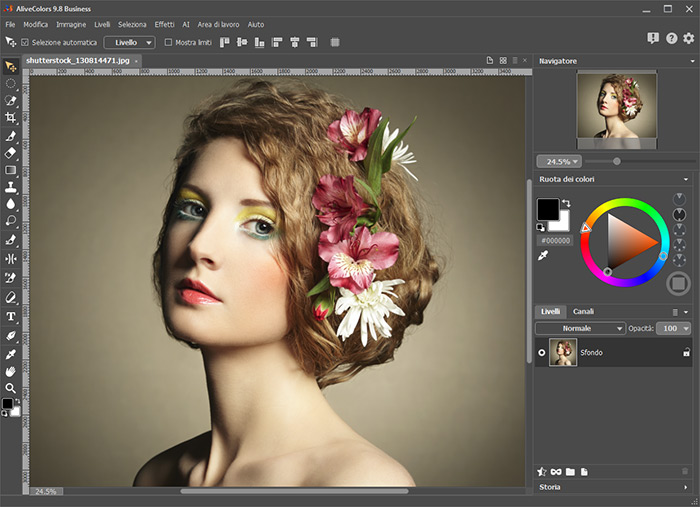700x507 pixels.
Task: Select the elliptical selection tool
Action: (x=11, y=83)
